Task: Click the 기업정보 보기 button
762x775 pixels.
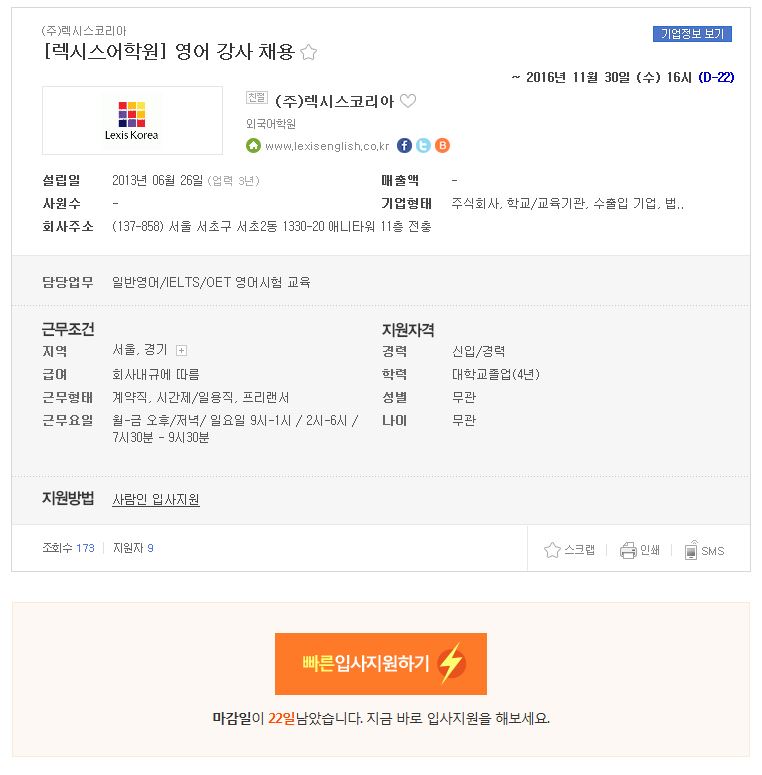Action: (x=692, y=34)
